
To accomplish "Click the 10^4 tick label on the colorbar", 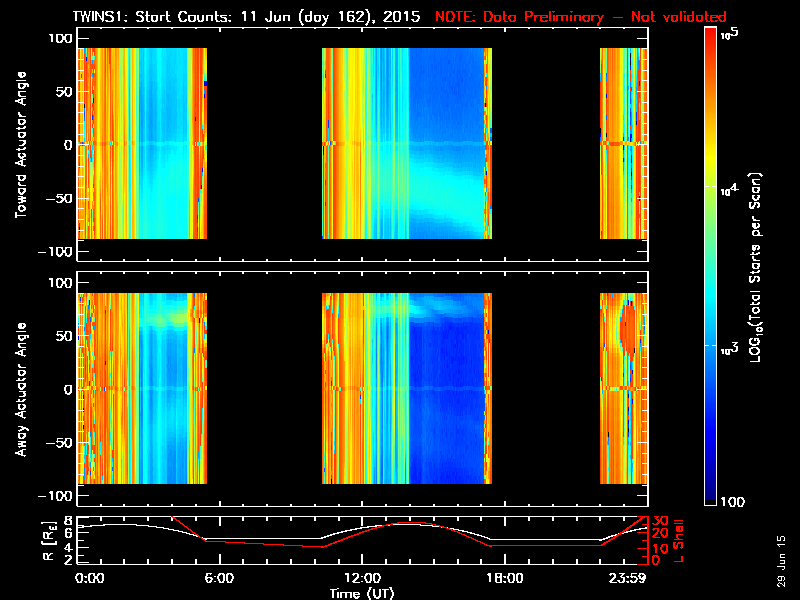I will point(730,190).
